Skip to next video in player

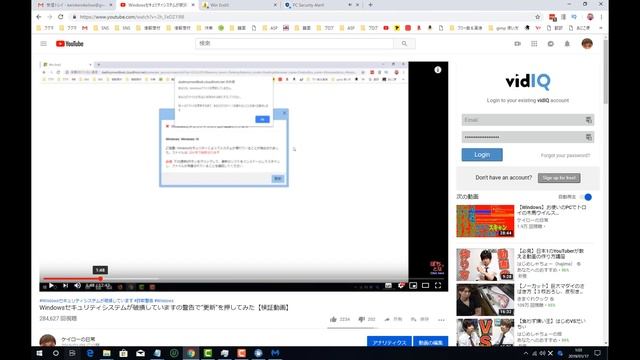tap(65, 286)
